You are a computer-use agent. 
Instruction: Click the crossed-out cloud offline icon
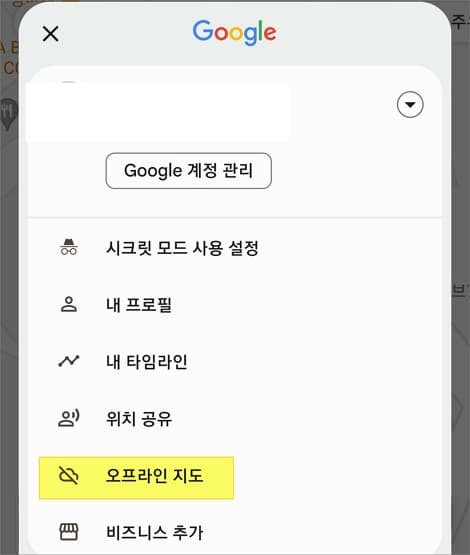[x=69, y=475]
